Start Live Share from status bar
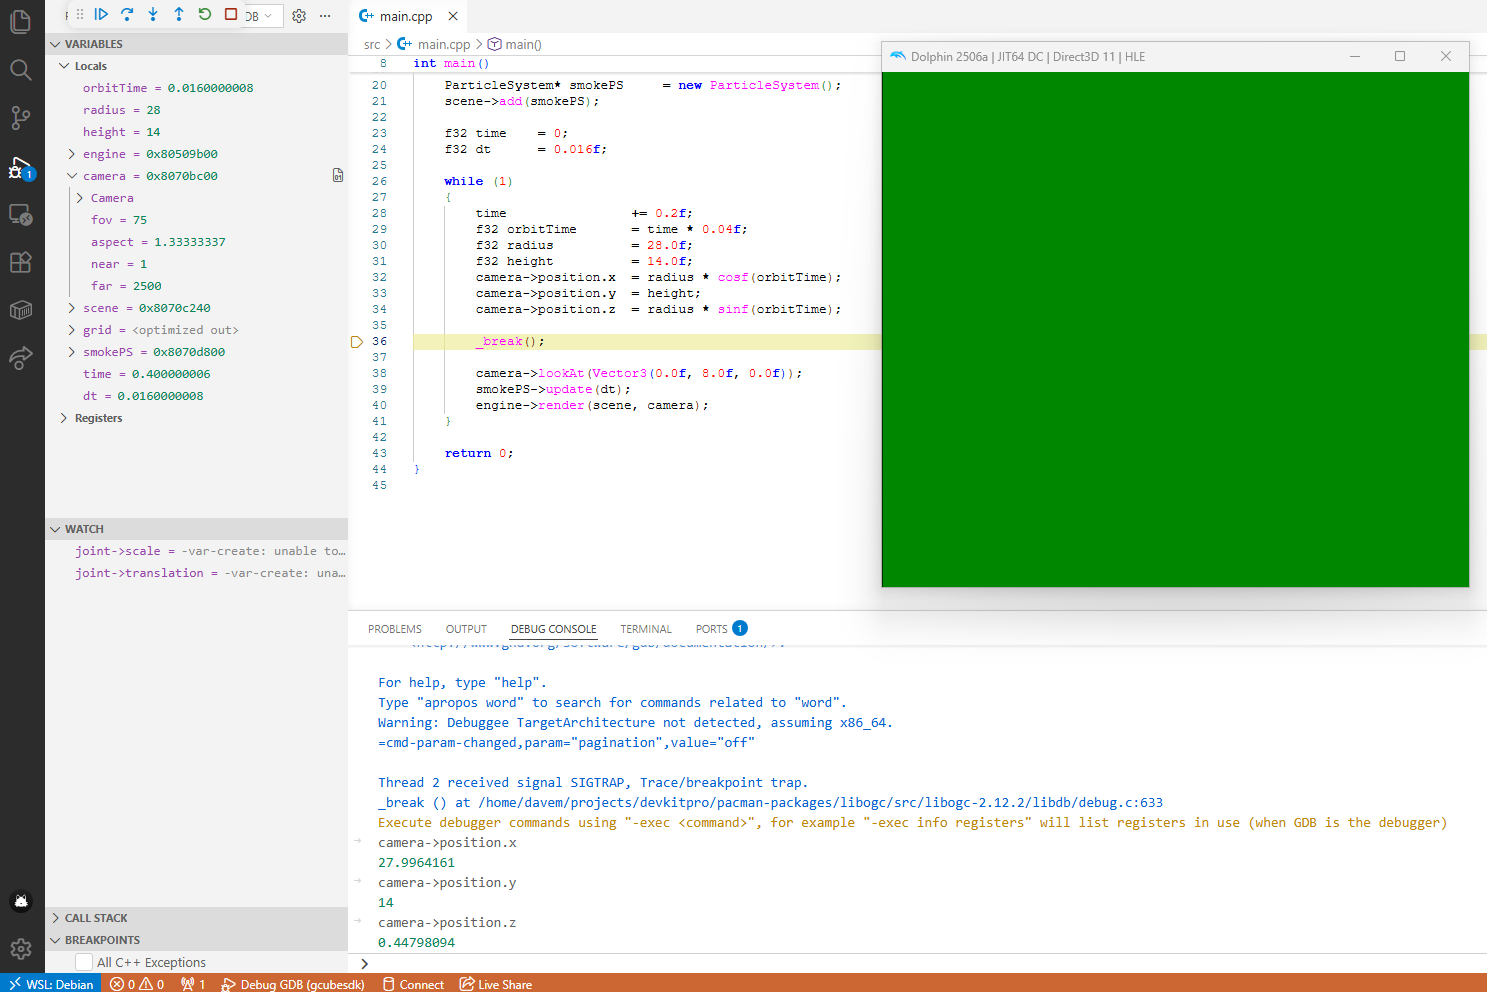The height and width of the screenshot is (992, 1487). pyautogui.click(x=495, y=983)
